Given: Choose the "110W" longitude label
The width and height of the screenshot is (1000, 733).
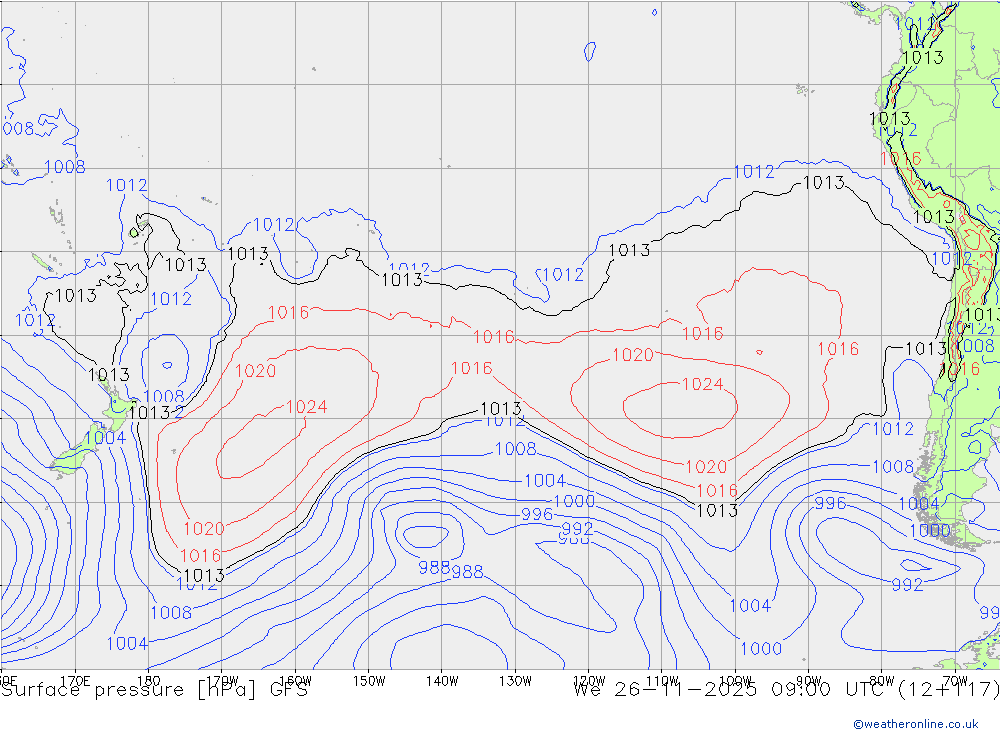Looking at the screenshot, I should 662,680.
